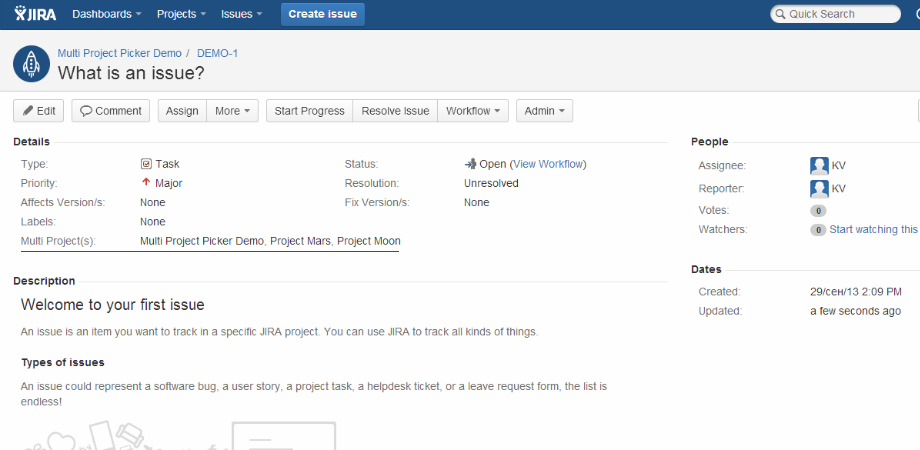The width and height of the screenshot is (920, 450).
Task: Click the Comment button
Action: pyautogui.click(x=111, y=111)
